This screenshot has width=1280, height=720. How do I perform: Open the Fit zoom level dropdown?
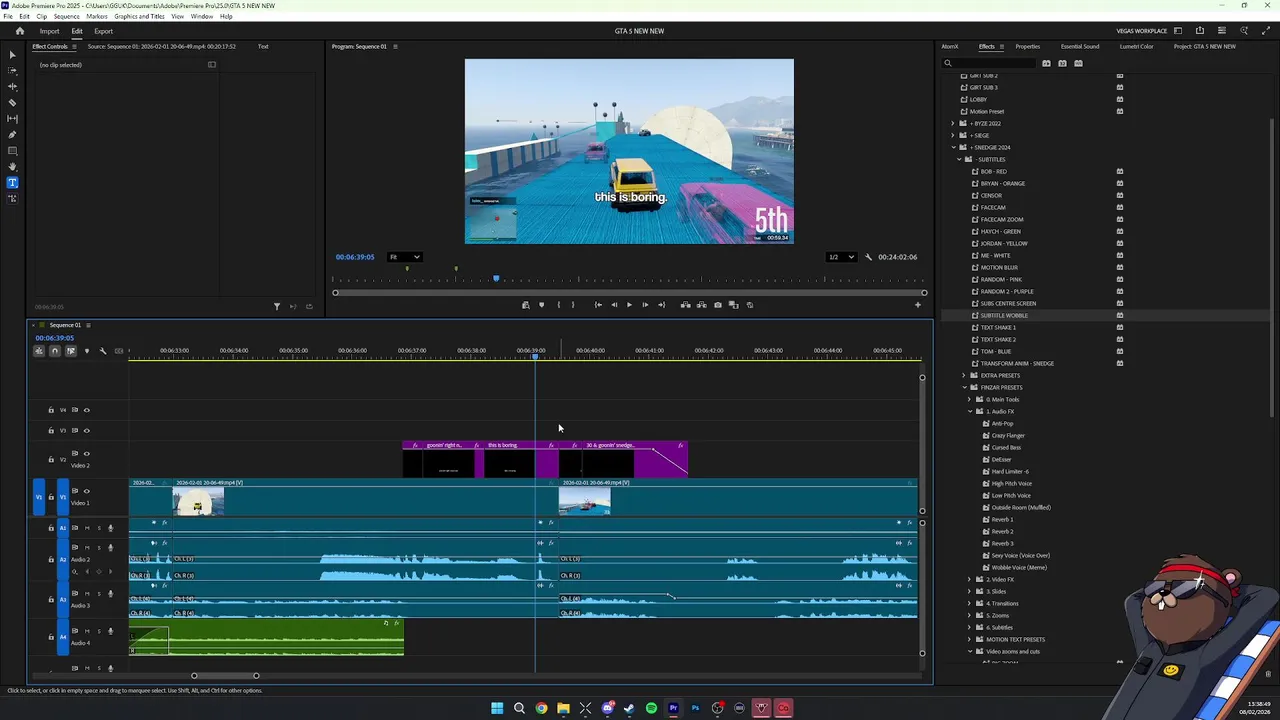click(405, 257)
